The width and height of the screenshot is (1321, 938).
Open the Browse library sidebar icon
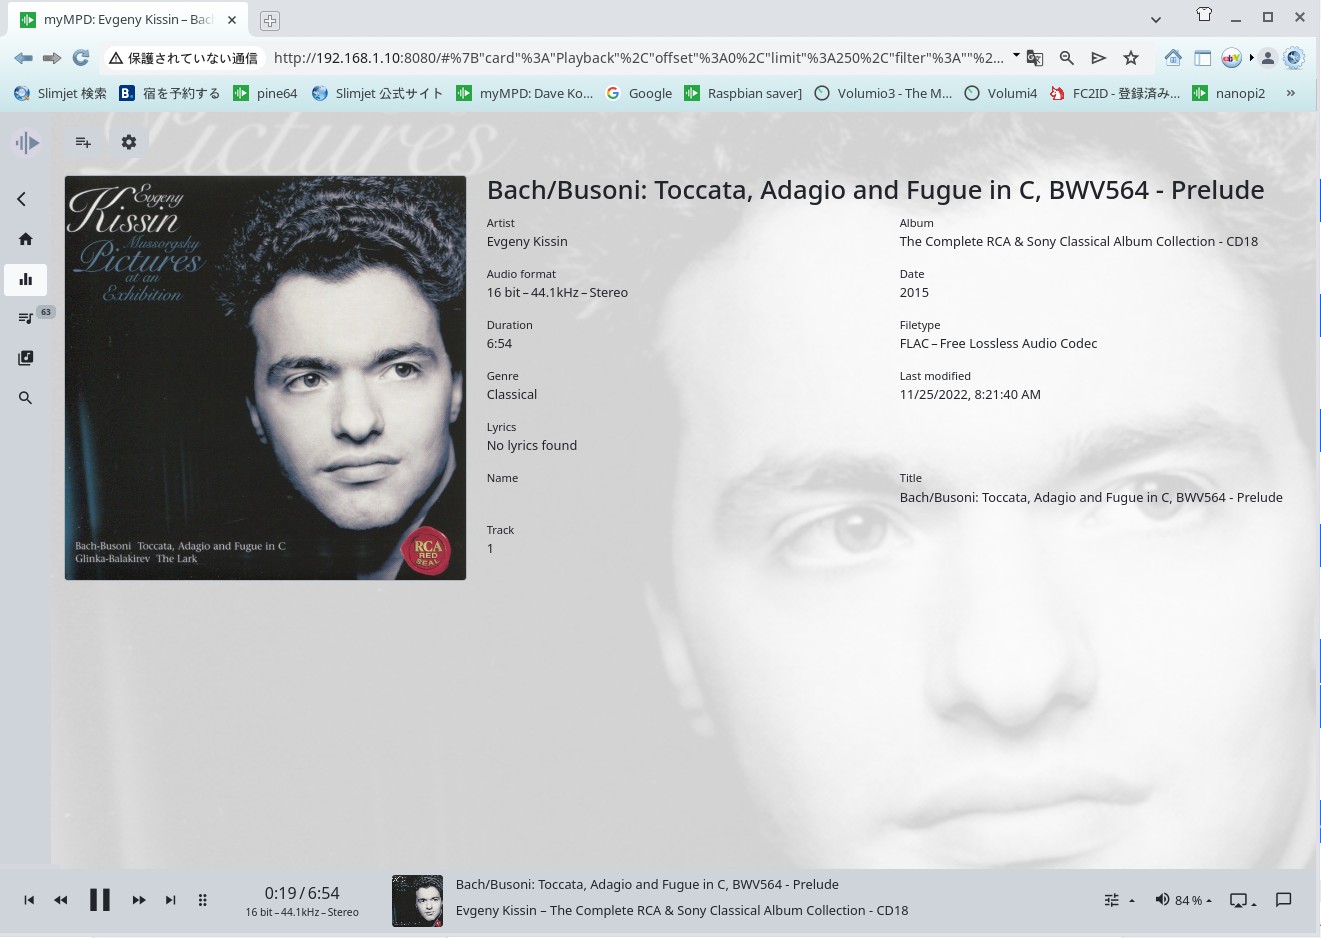[26, 358]
